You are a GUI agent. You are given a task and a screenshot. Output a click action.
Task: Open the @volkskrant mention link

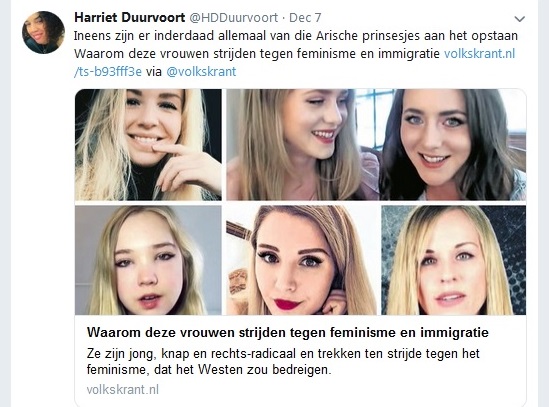(201, 71)
